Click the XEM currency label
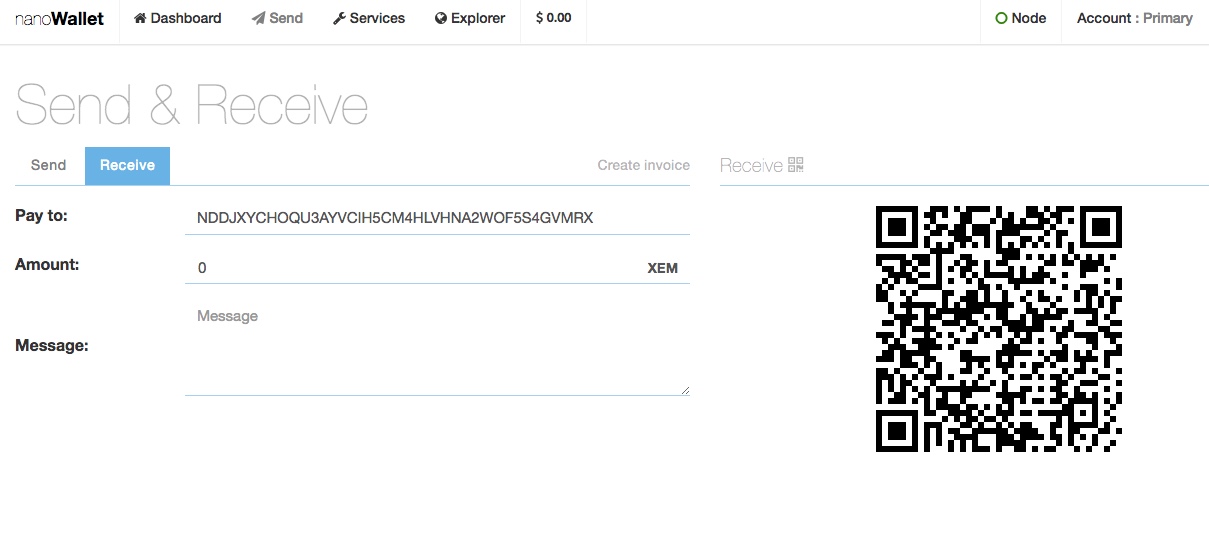1209x545 pixels. [x=663, y=268]
